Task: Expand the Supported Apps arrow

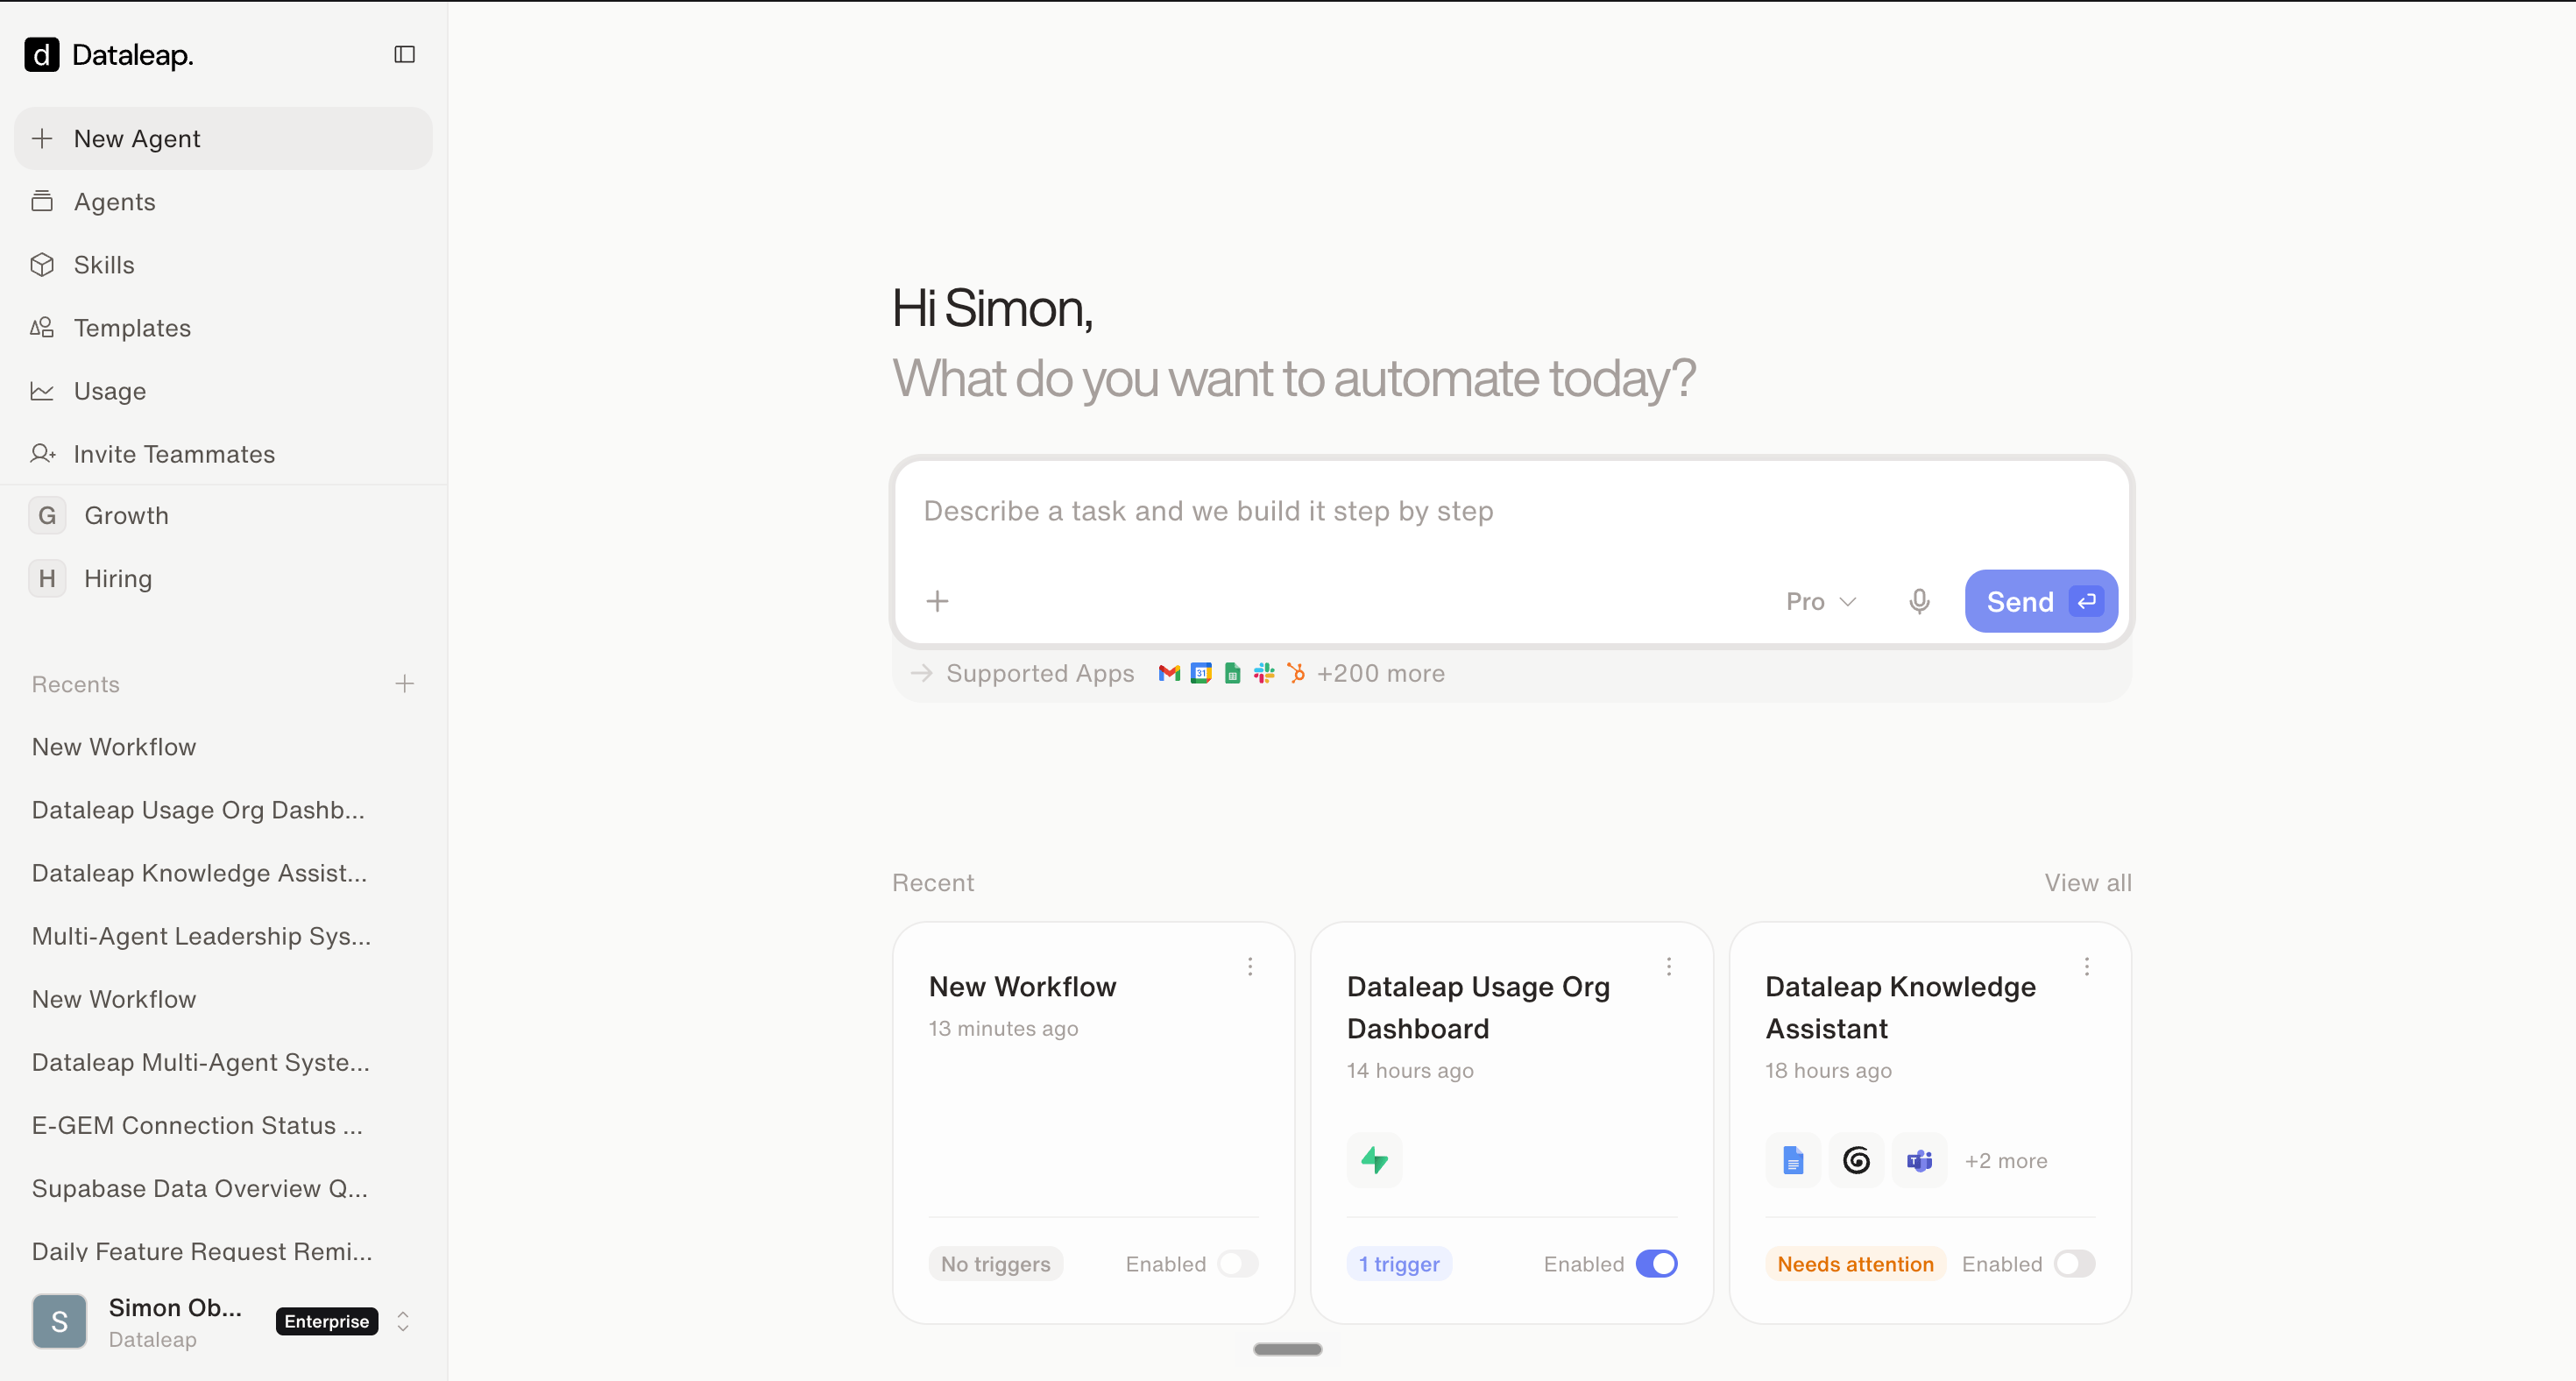Action: (921, 673)
